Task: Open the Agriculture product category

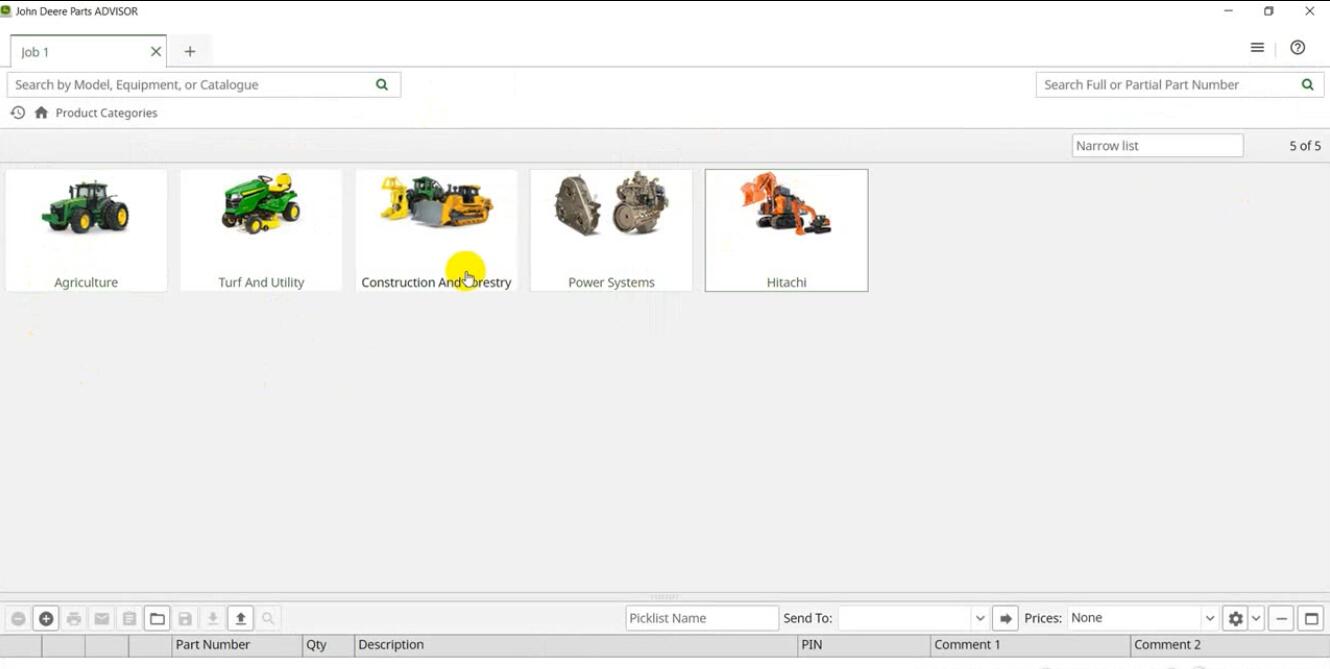Action: [86, 230]
